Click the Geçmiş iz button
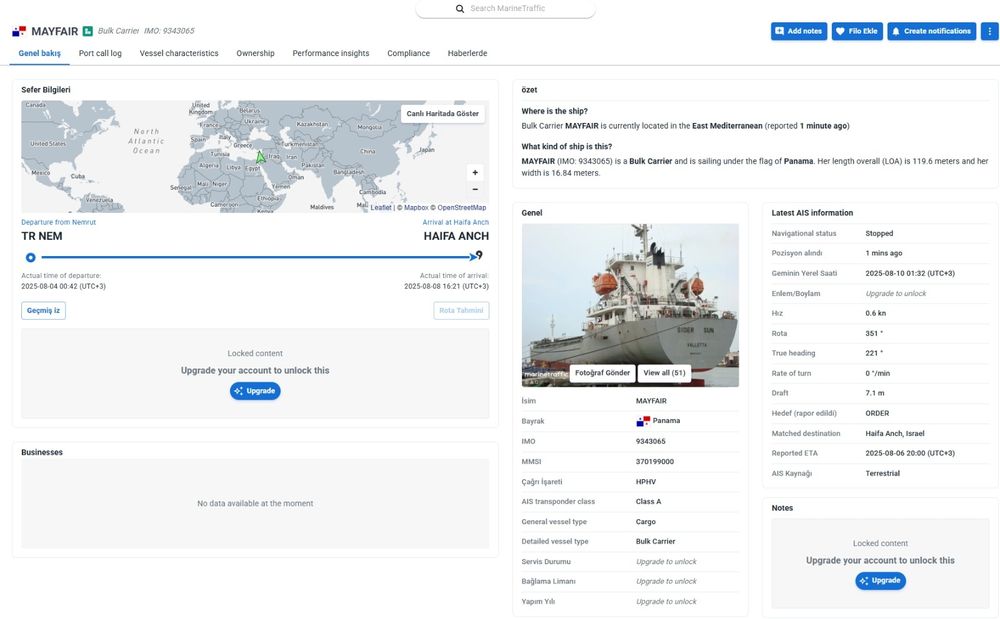The height and width of the screenshot is (619, 1000). coord(43,310)
